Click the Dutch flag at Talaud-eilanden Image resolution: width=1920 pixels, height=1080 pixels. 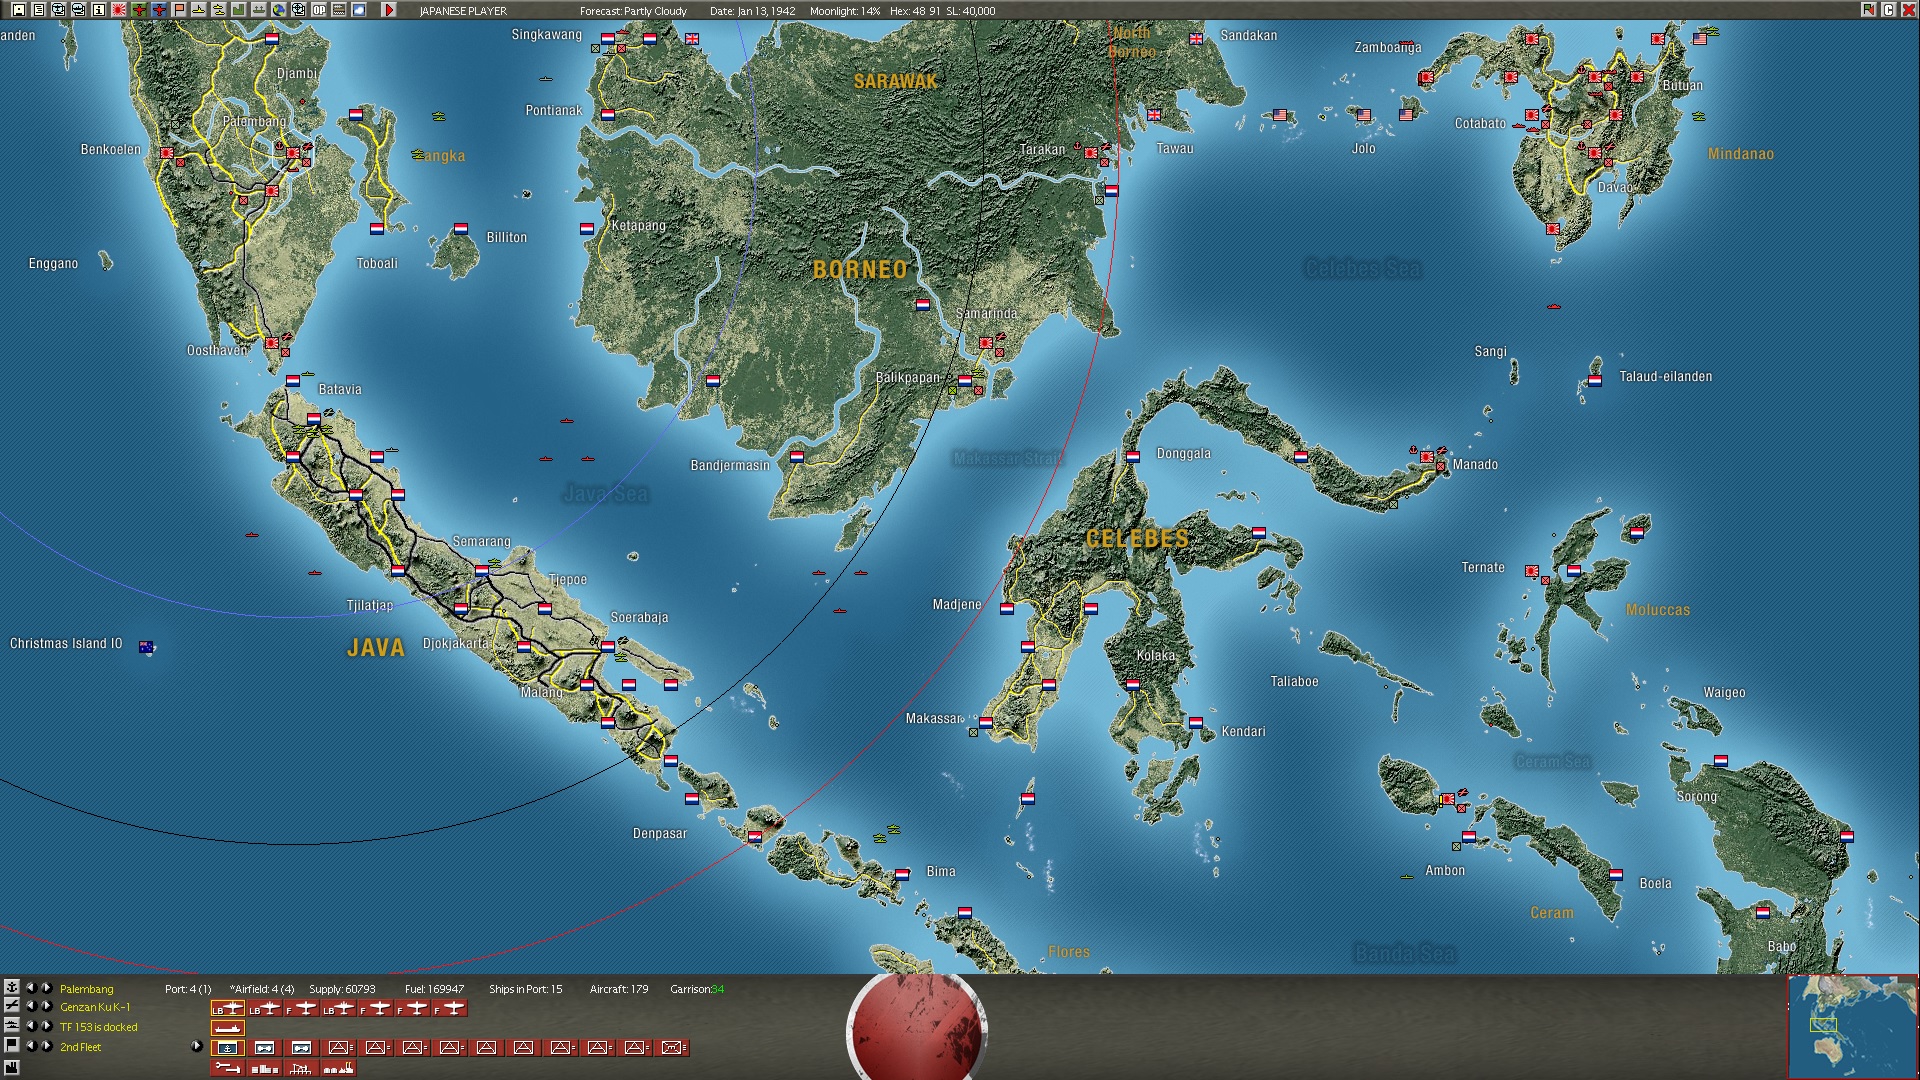(1595, 381)
